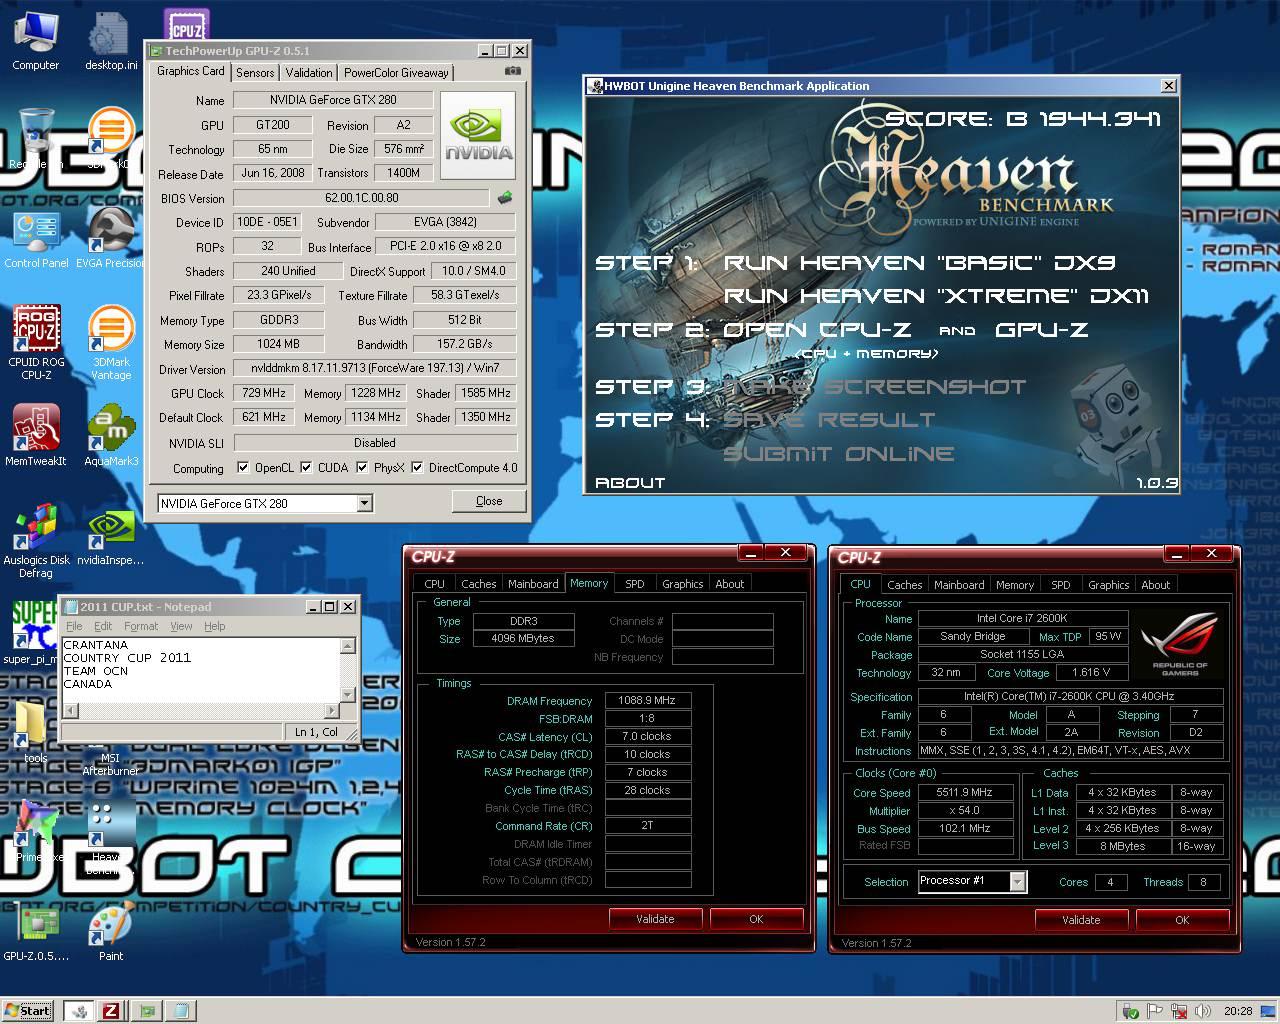Launch EVGA Precision shortcut
1280x1024 pixels.
coord(111,238)
